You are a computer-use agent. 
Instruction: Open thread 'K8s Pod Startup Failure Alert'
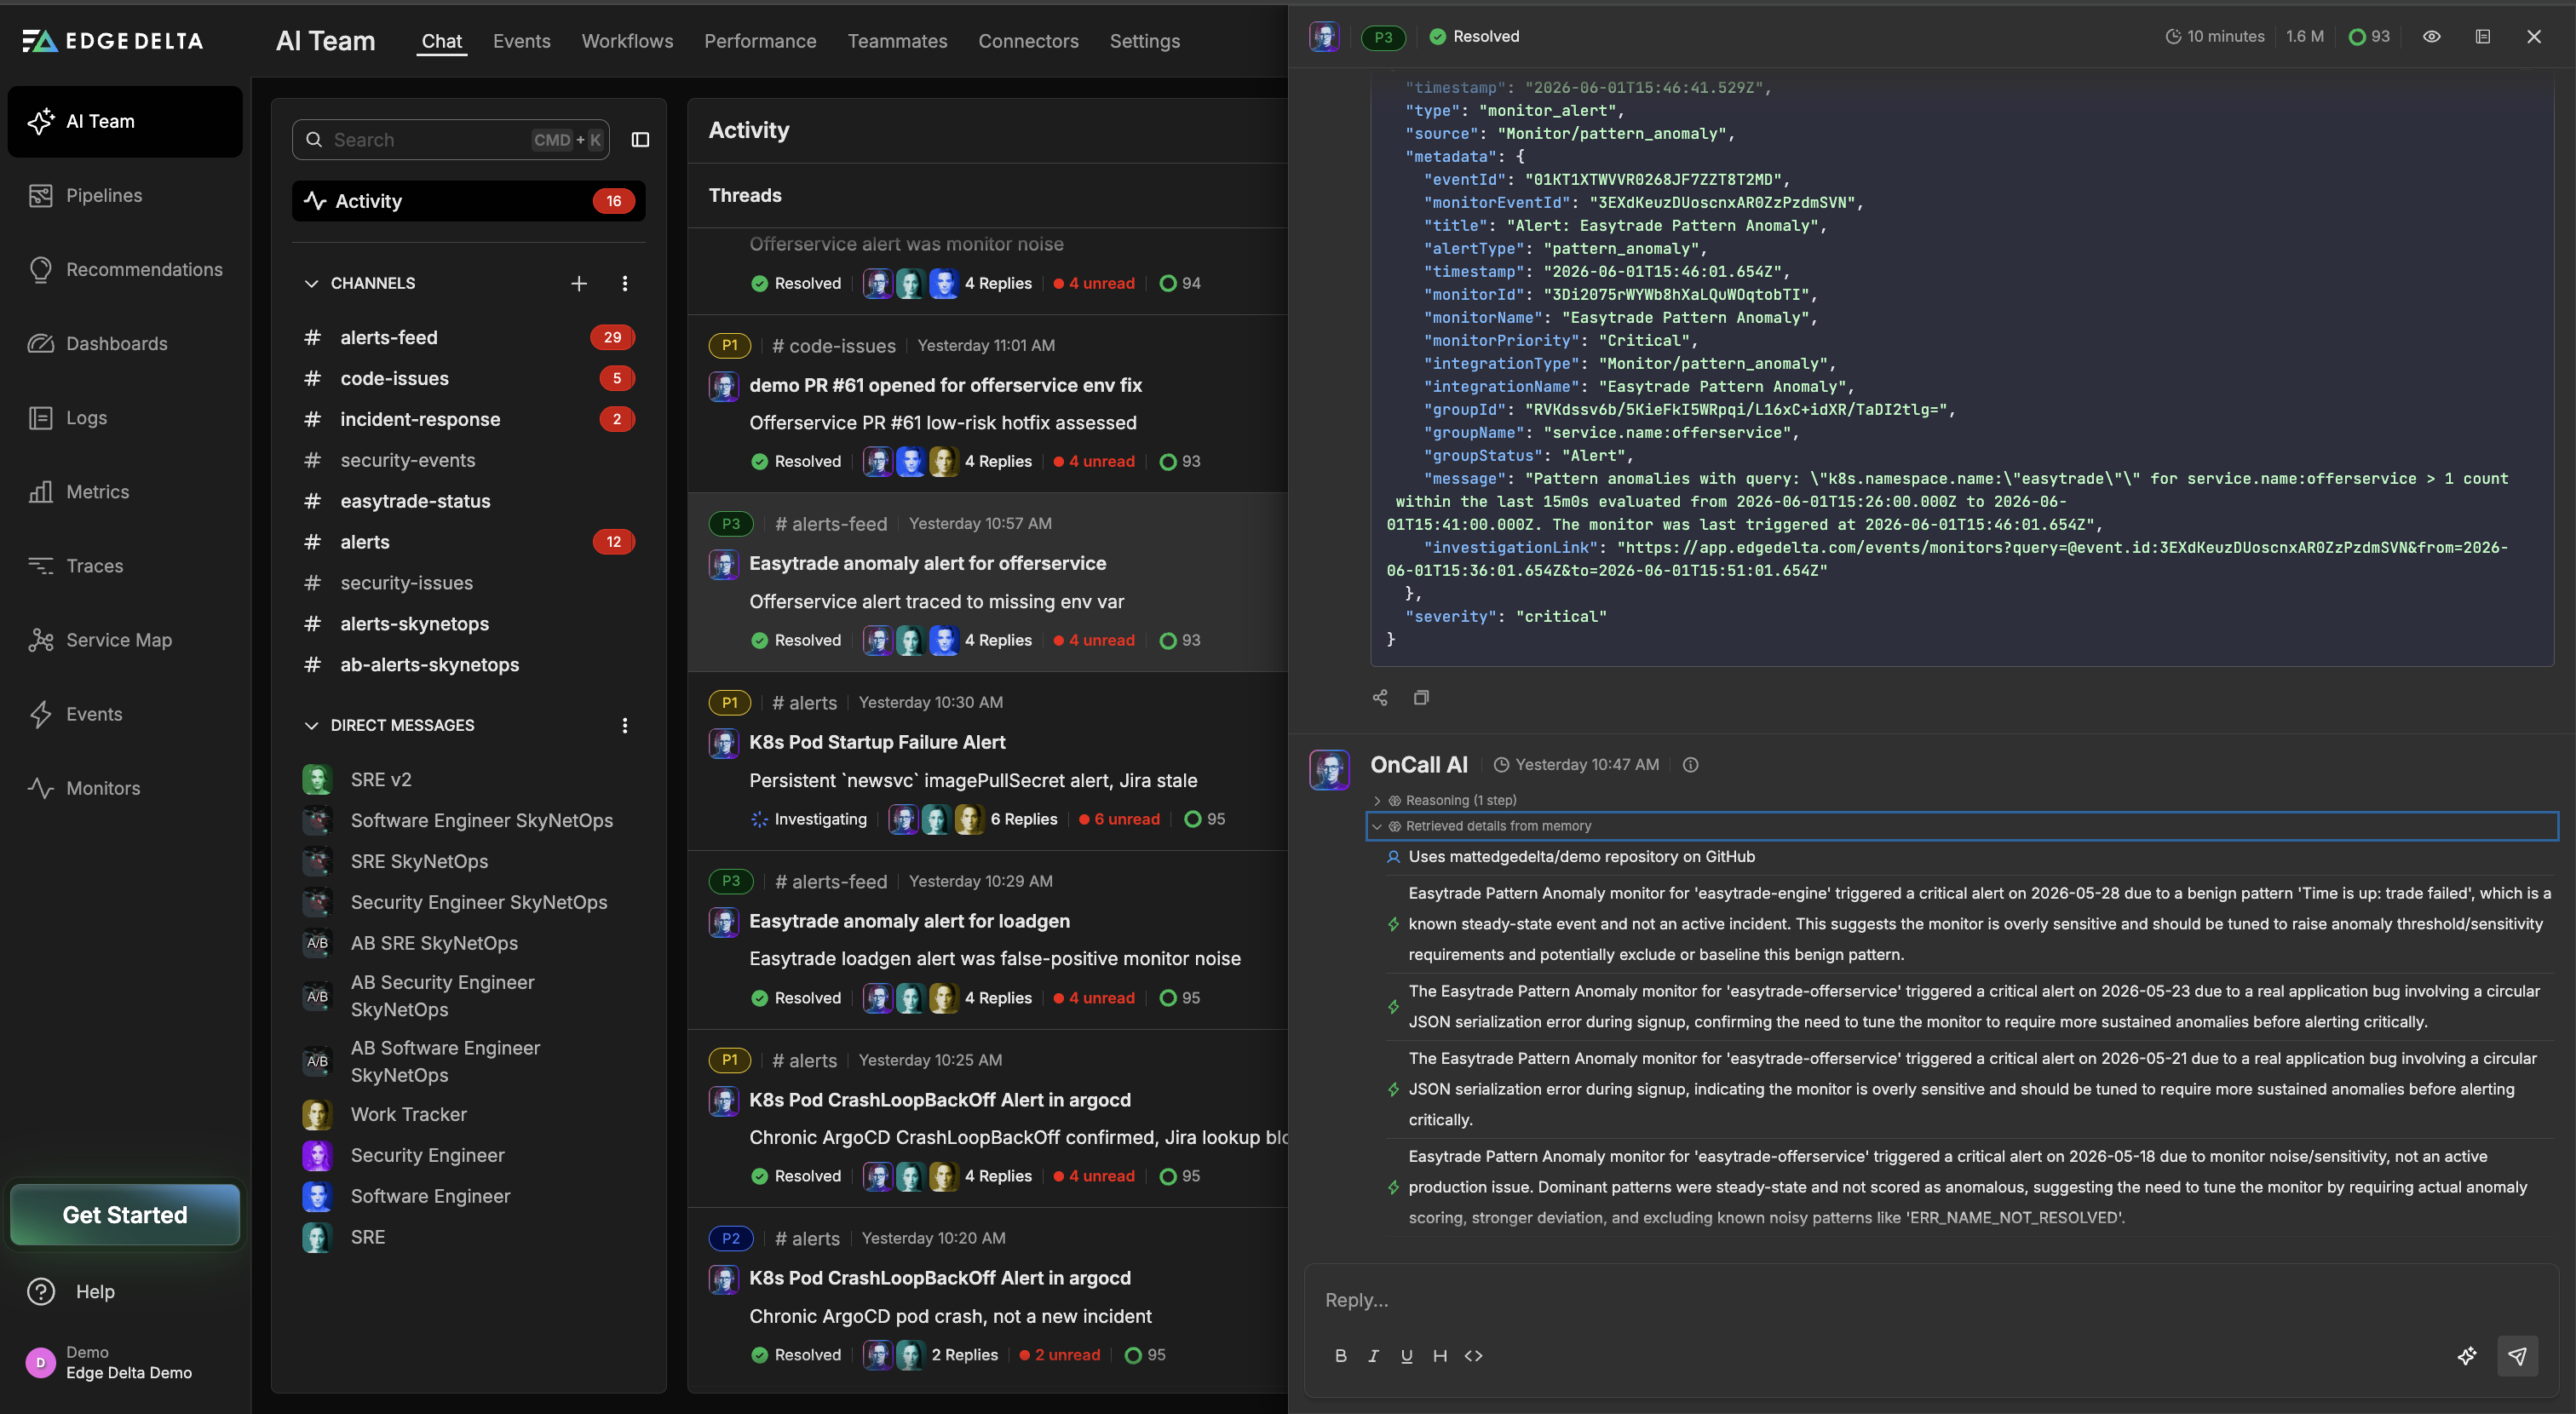tap(877, 742)
